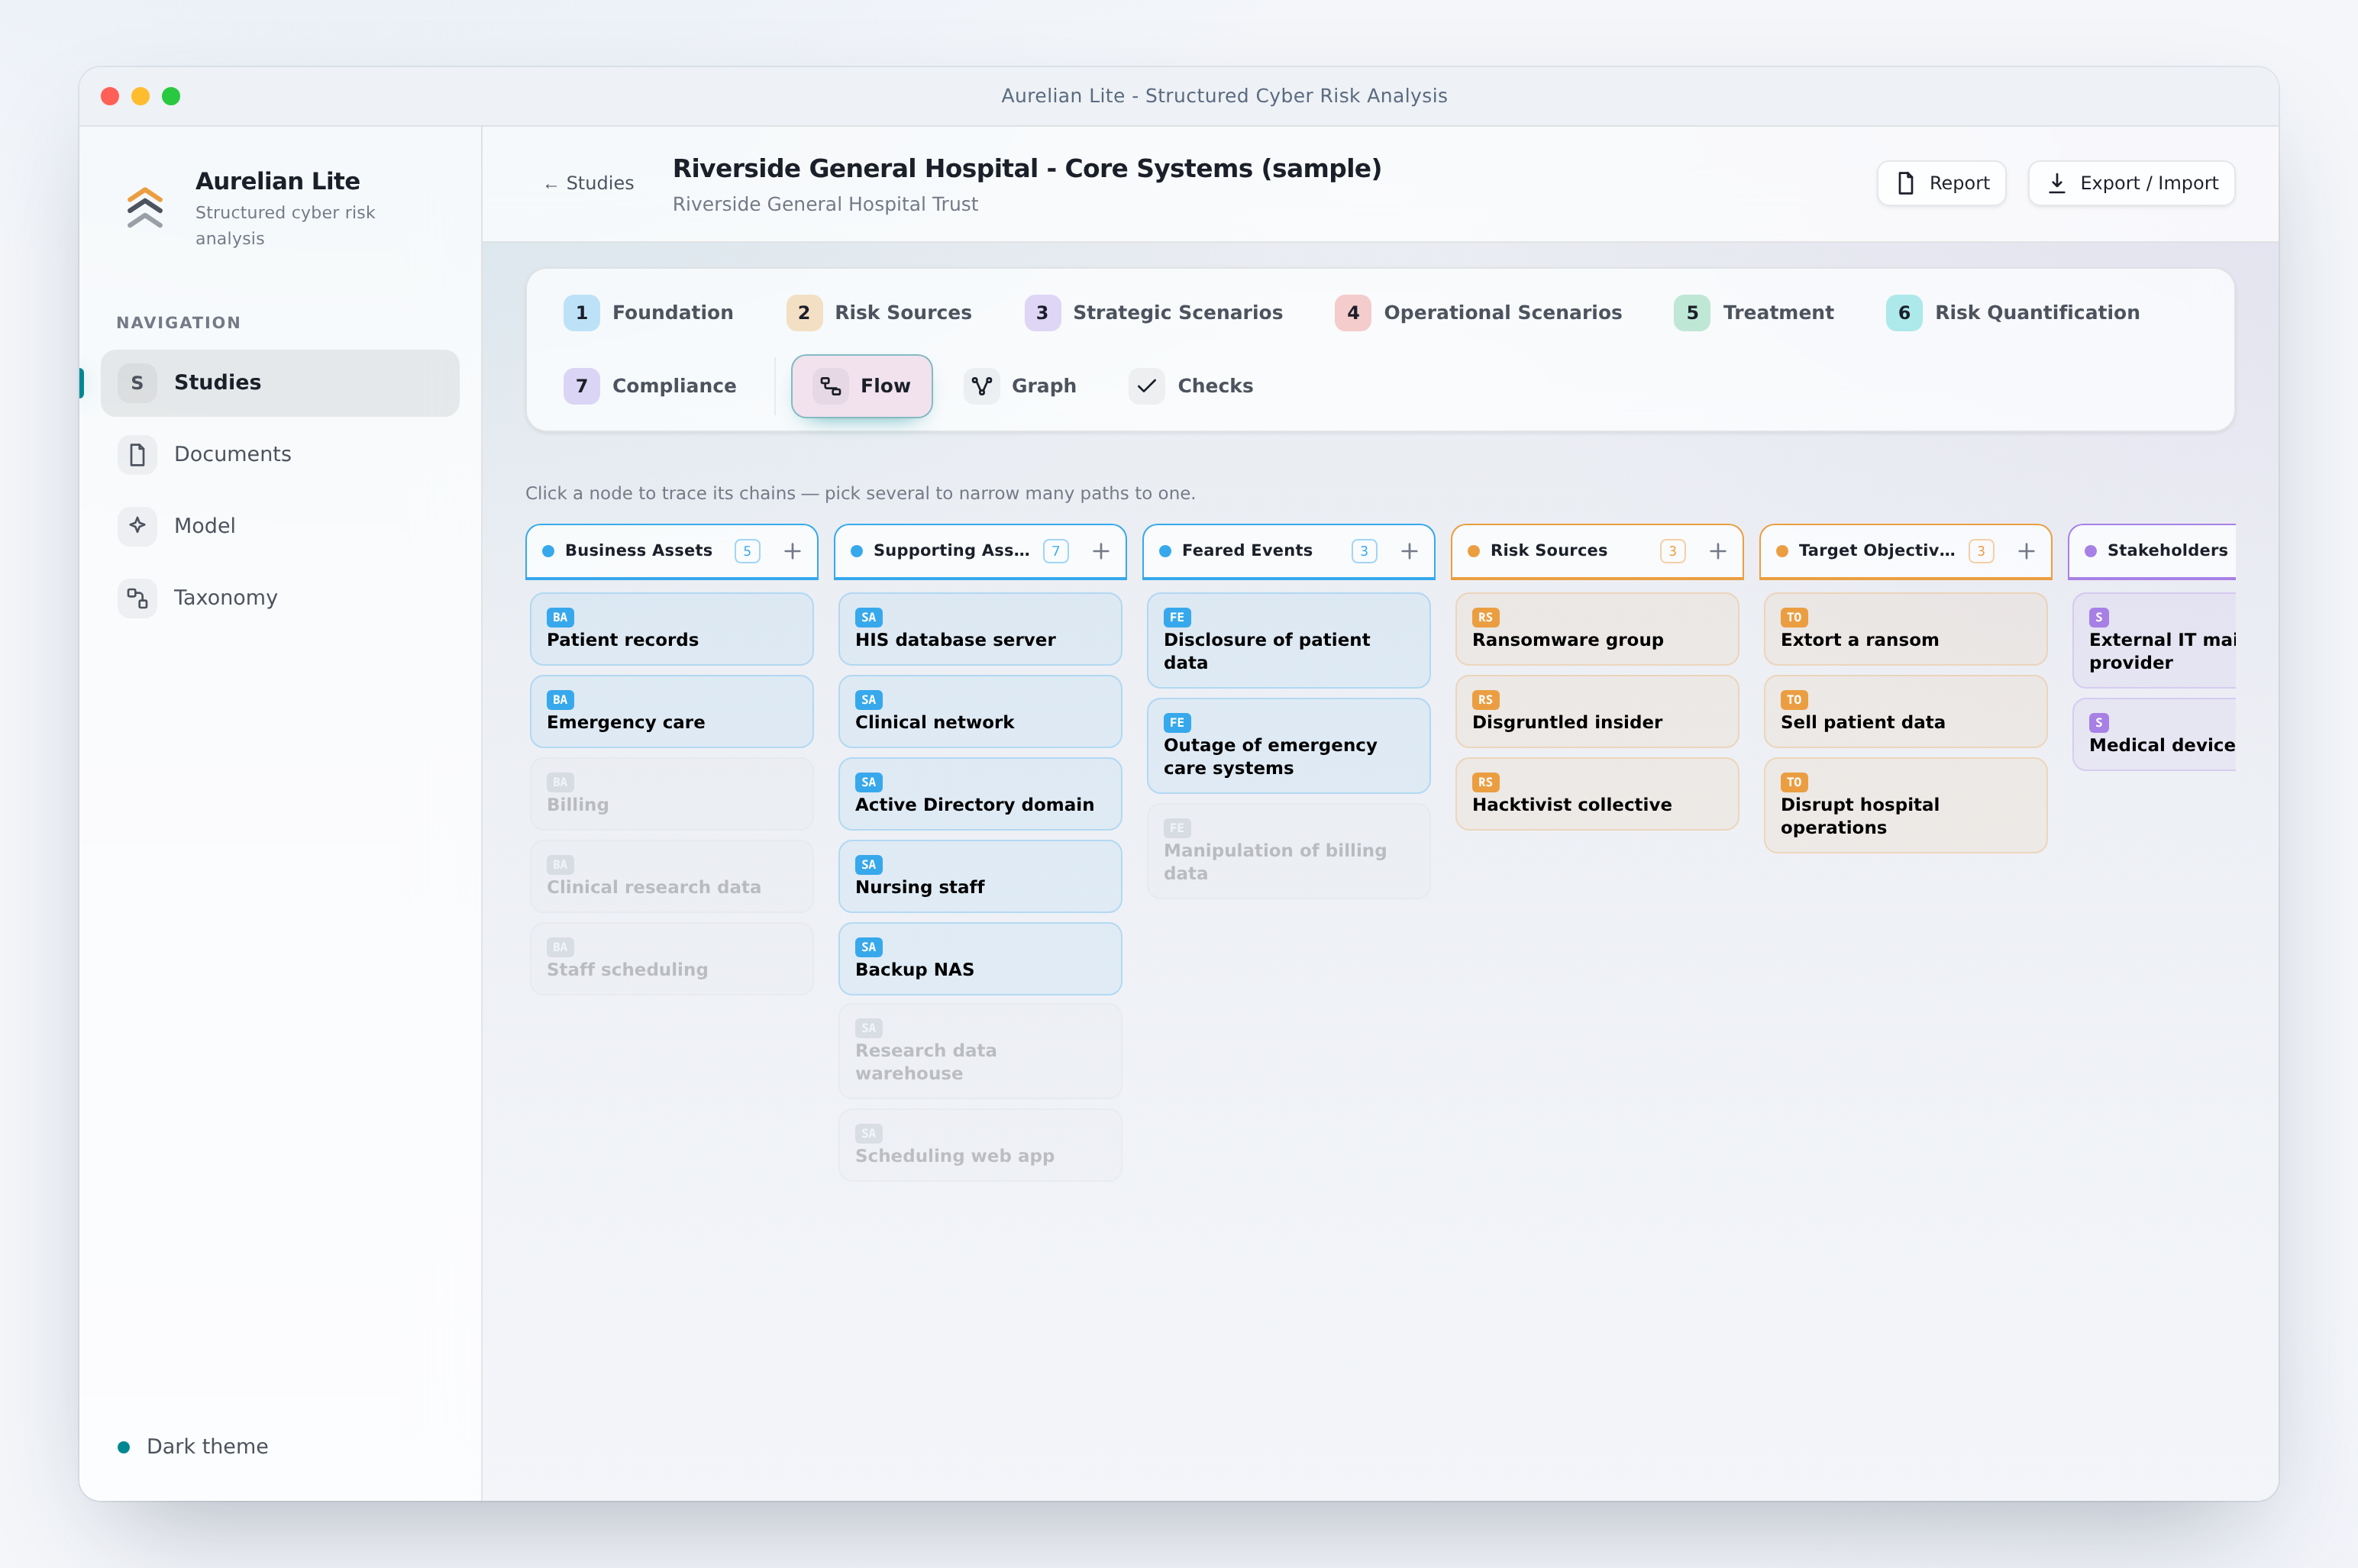Select the Active Directory domain node
This screenshot has width=2358, height=1568.
980,794
